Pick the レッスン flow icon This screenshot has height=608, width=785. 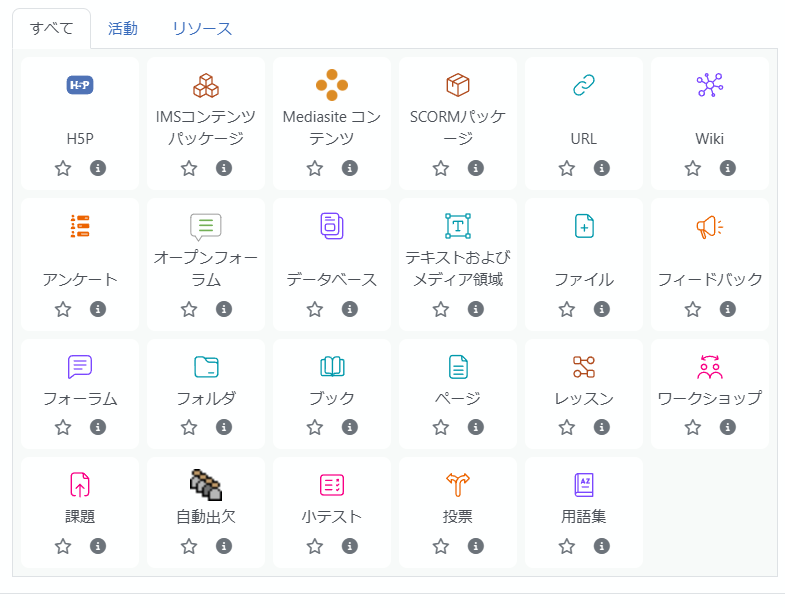pos(584,367)
